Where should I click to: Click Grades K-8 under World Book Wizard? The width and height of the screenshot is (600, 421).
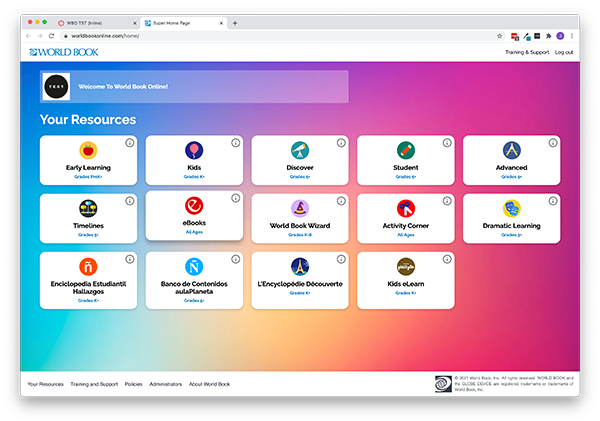point(300,235)
